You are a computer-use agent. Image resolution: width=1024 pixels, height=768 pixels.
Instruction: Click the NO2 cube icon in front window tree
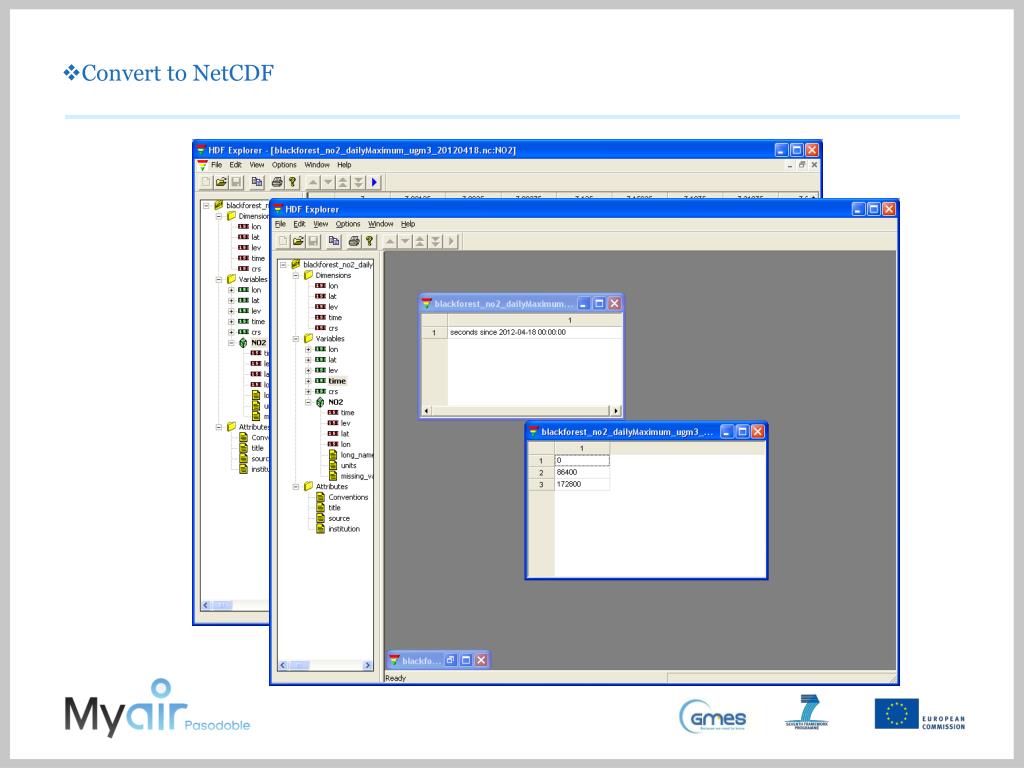point(320,402)
